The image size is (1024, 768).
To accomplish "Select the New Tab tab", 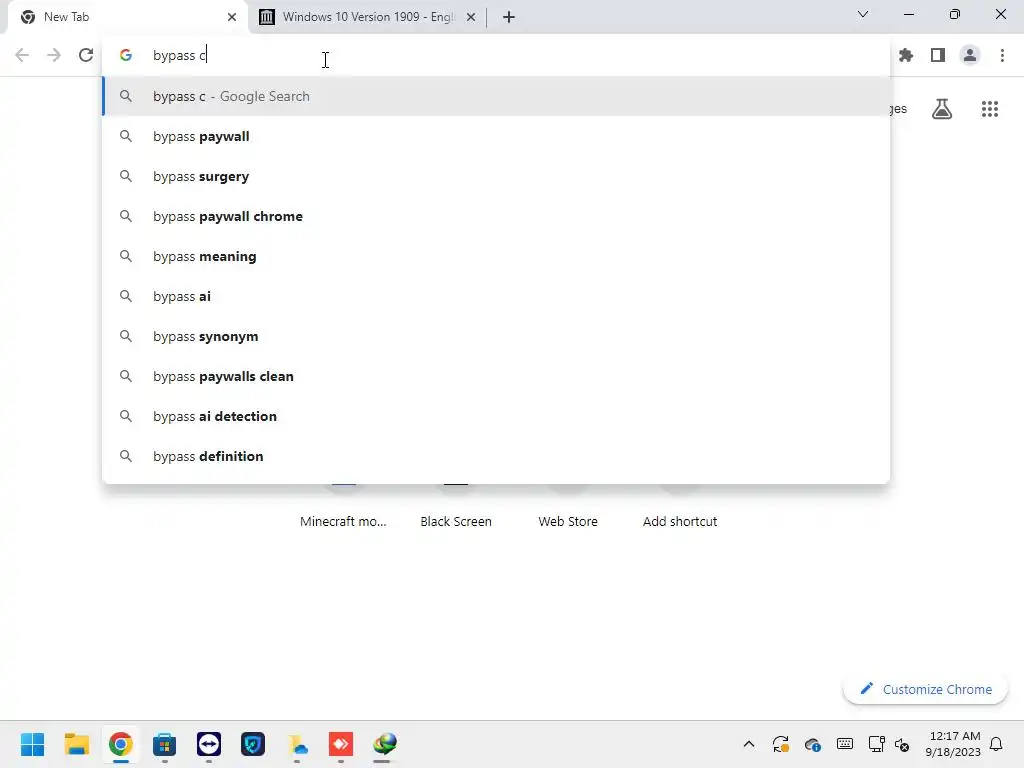I will pyautogui.click(x=128, y=17).
